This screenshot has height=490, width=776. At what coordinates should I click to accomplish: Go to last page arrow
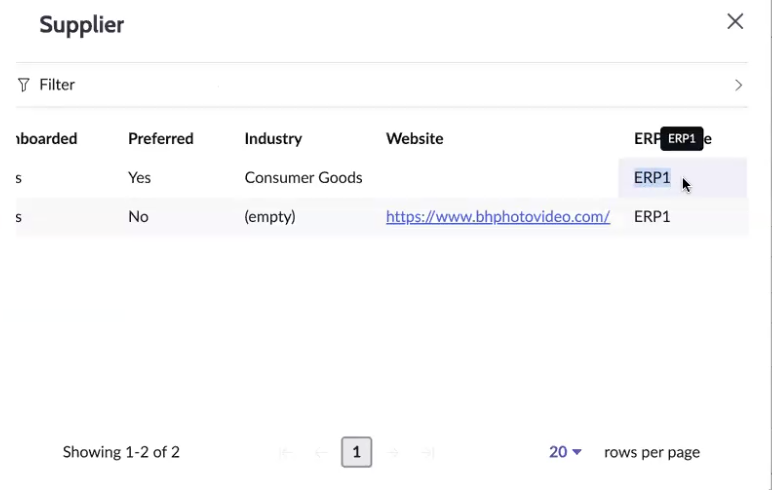(x=428, y=452)
